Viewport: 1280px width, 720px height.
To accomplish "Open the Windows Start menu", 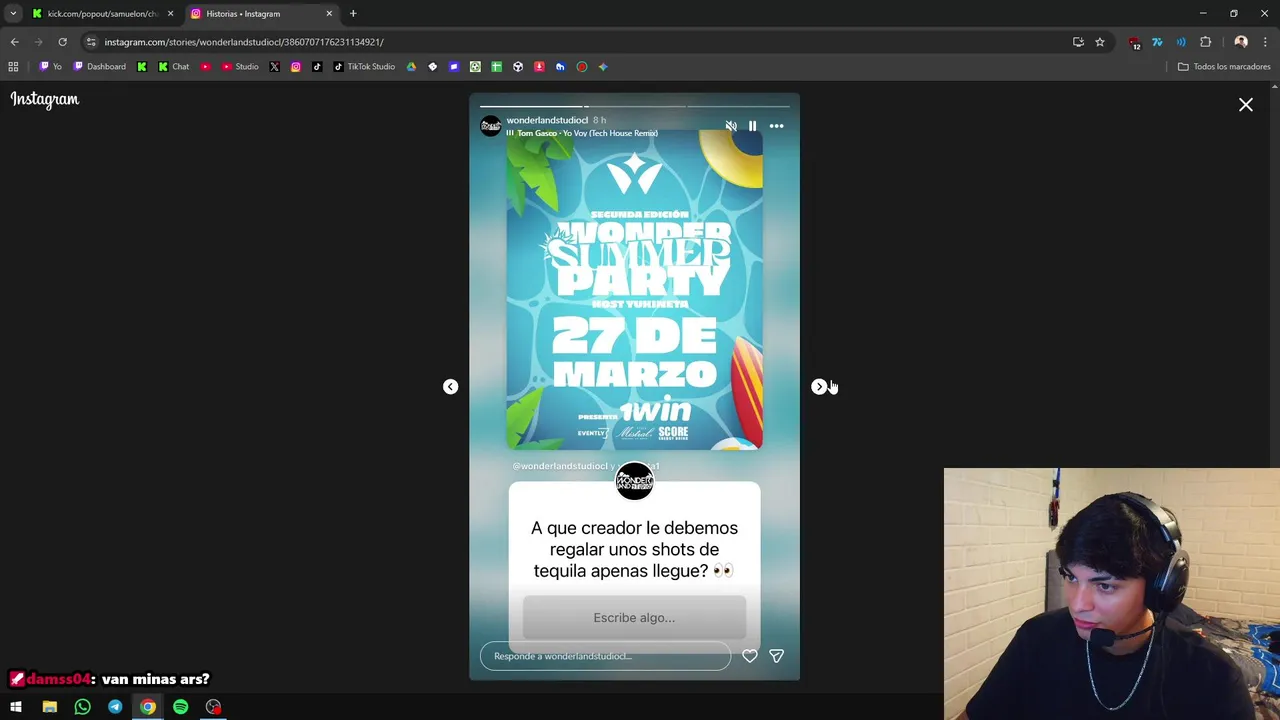I will (x=16, y=707).
